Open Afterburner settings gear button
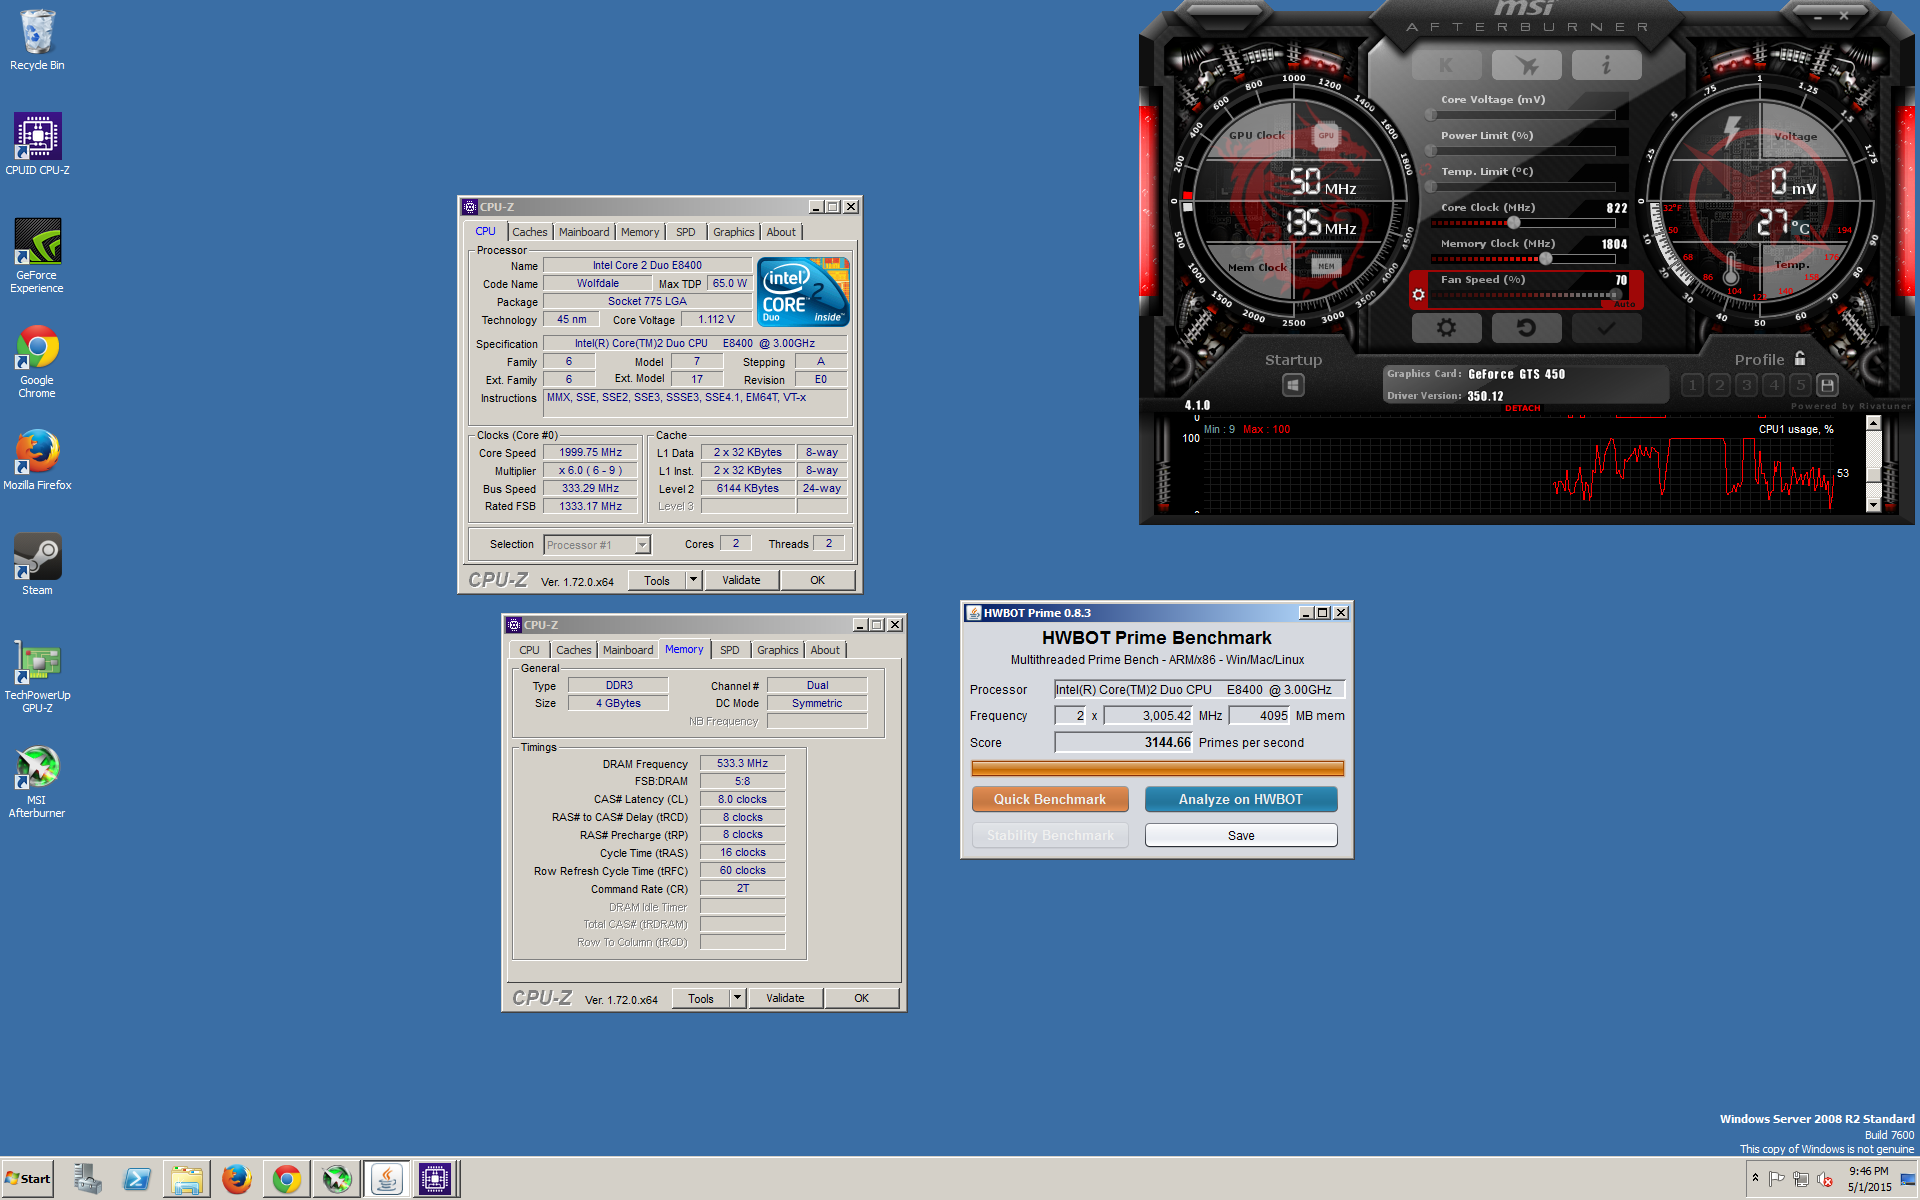 click(1446, 327)
